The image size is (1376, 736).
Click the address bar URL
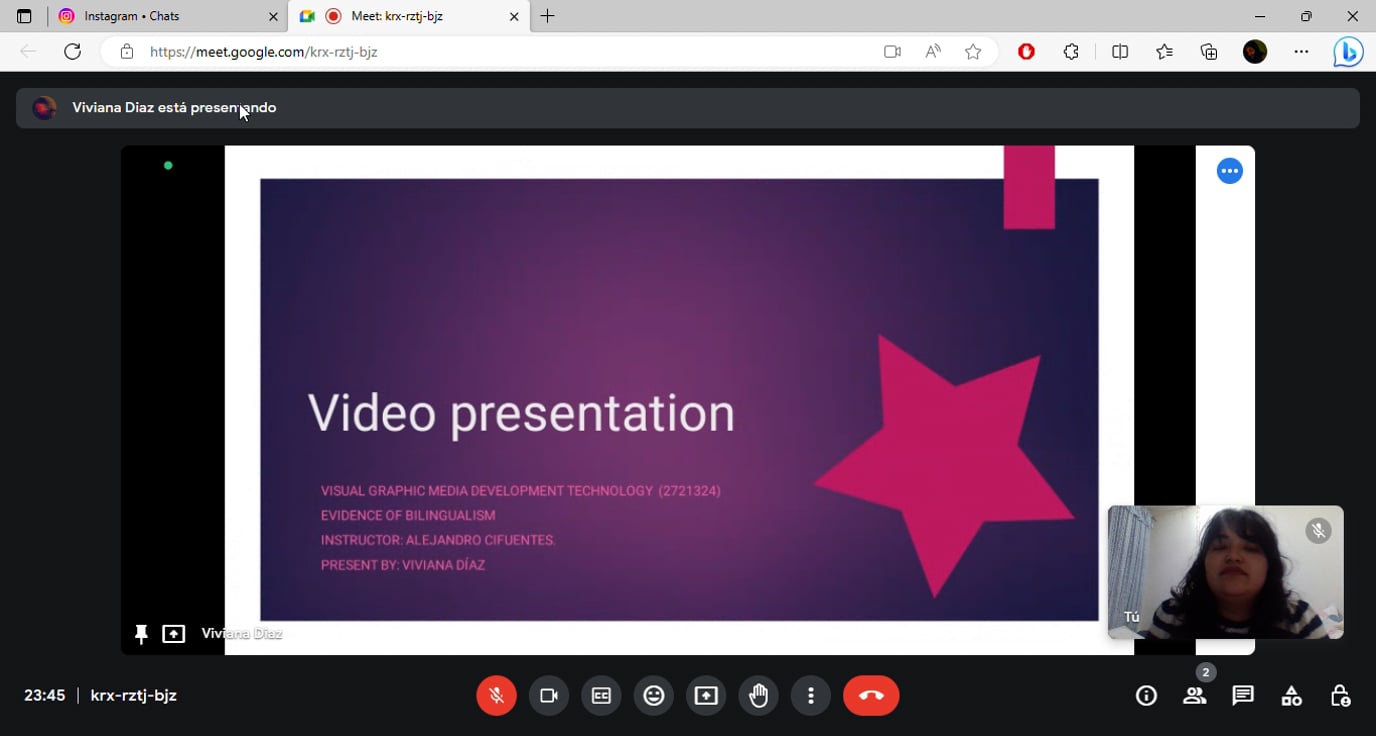pyautogui.click(x=264, y=52)
